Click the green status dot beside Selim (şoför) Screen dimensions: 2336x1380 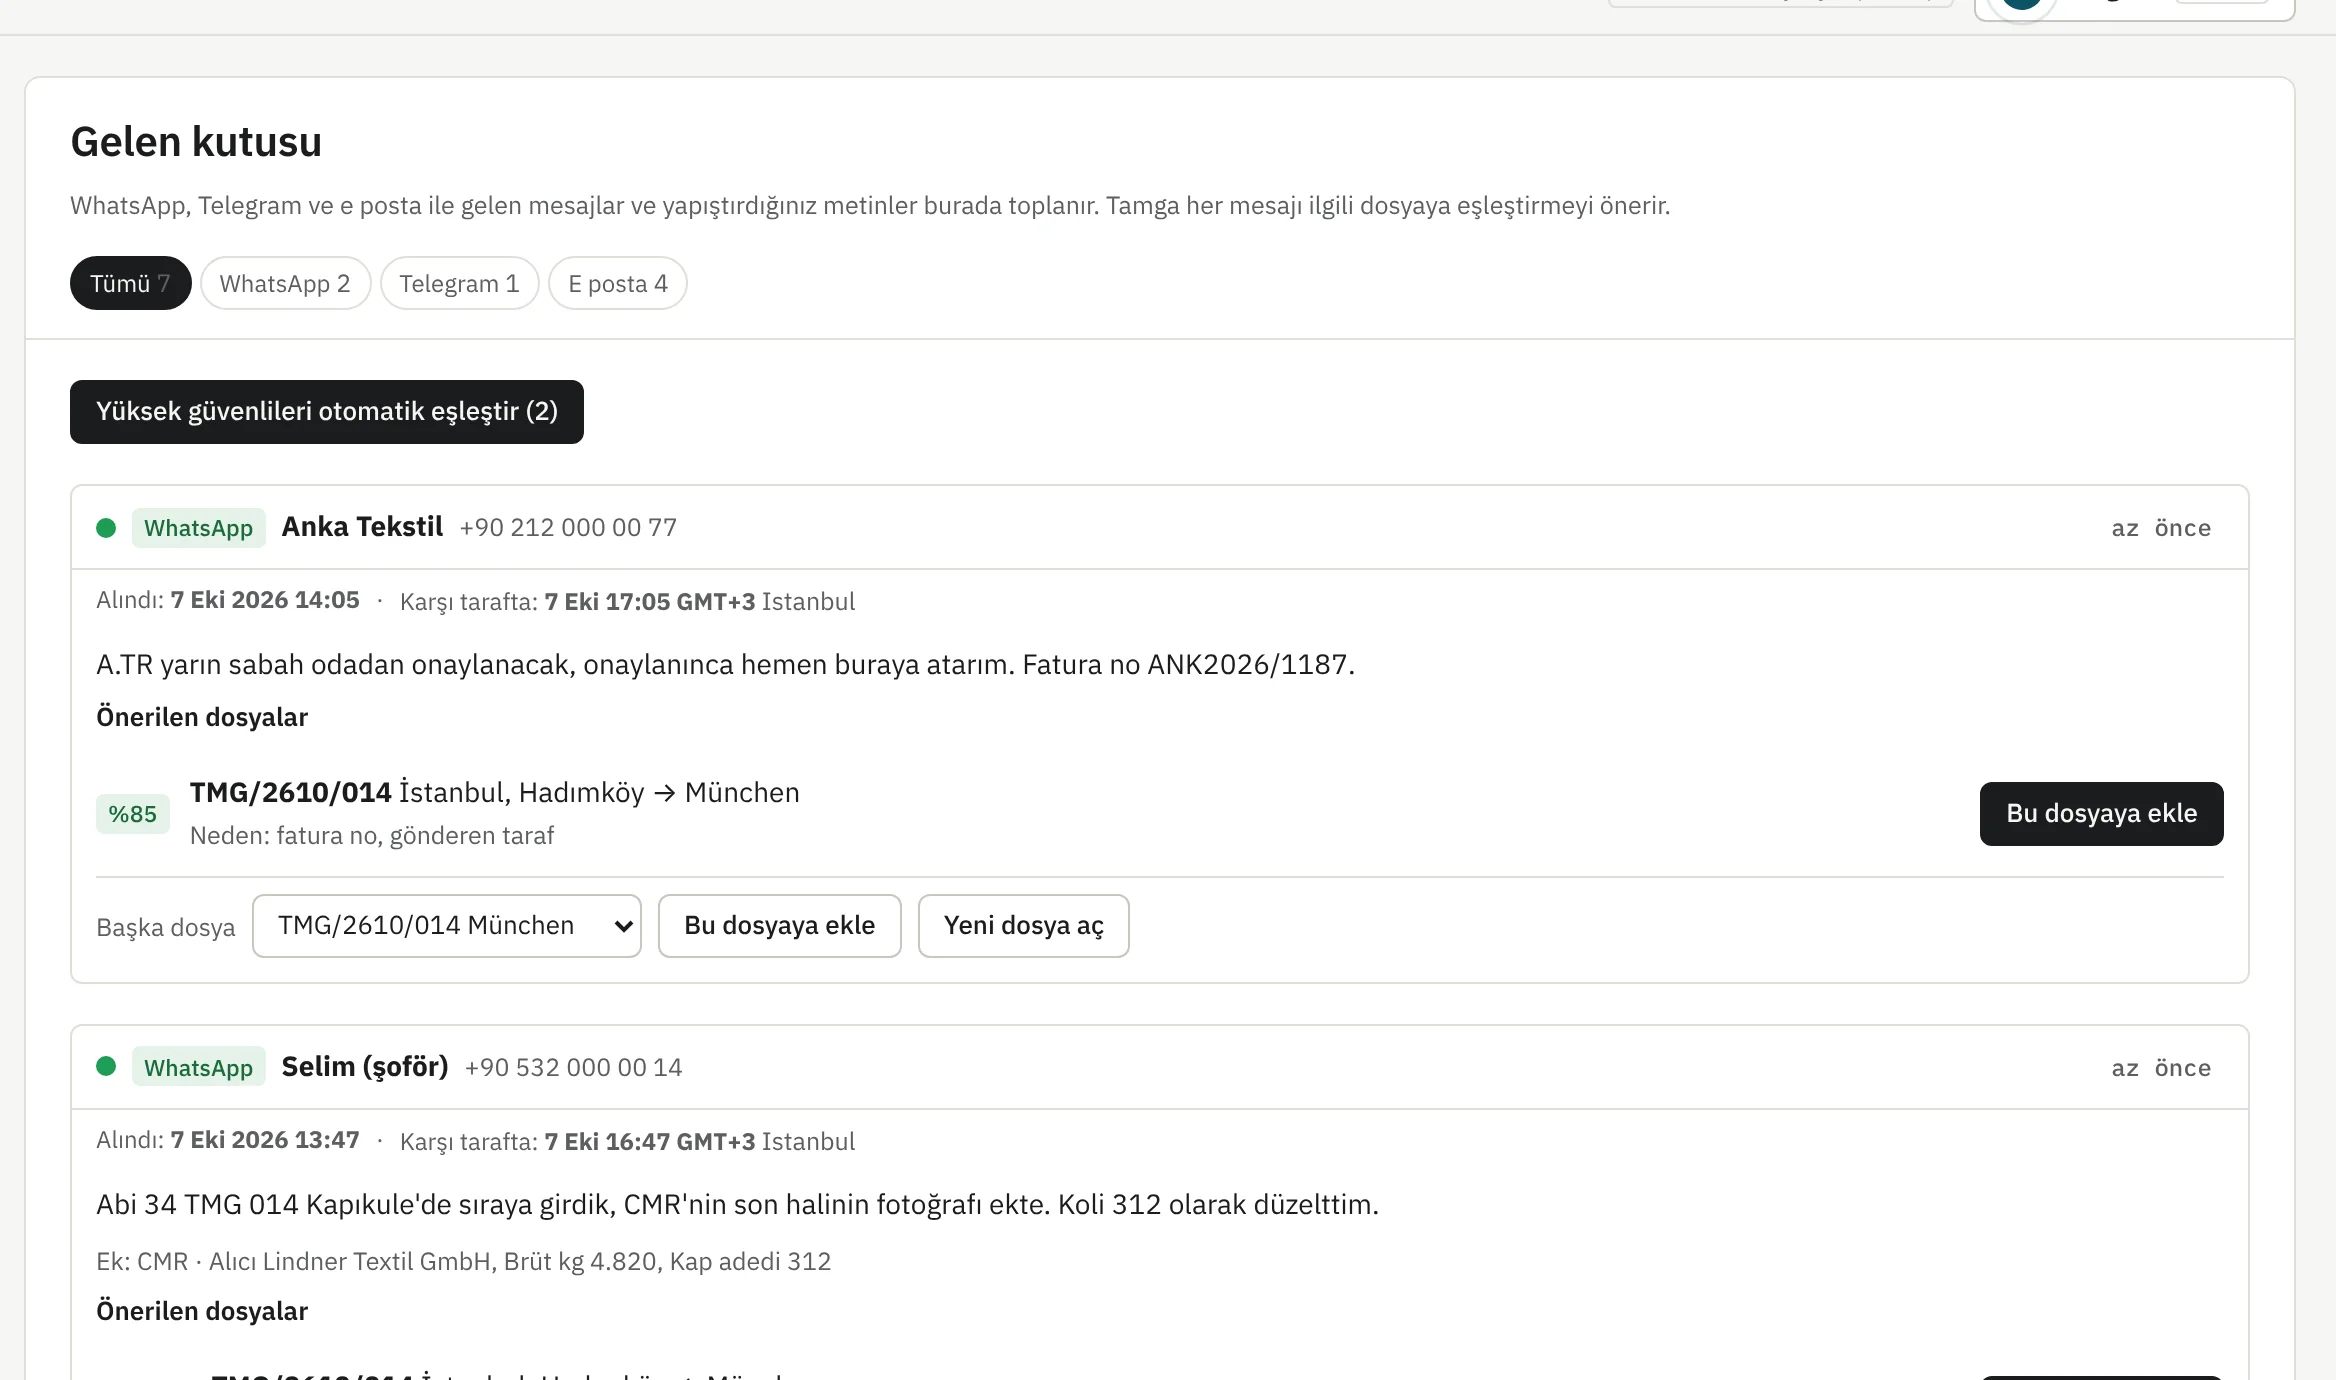pos(106,1066)
